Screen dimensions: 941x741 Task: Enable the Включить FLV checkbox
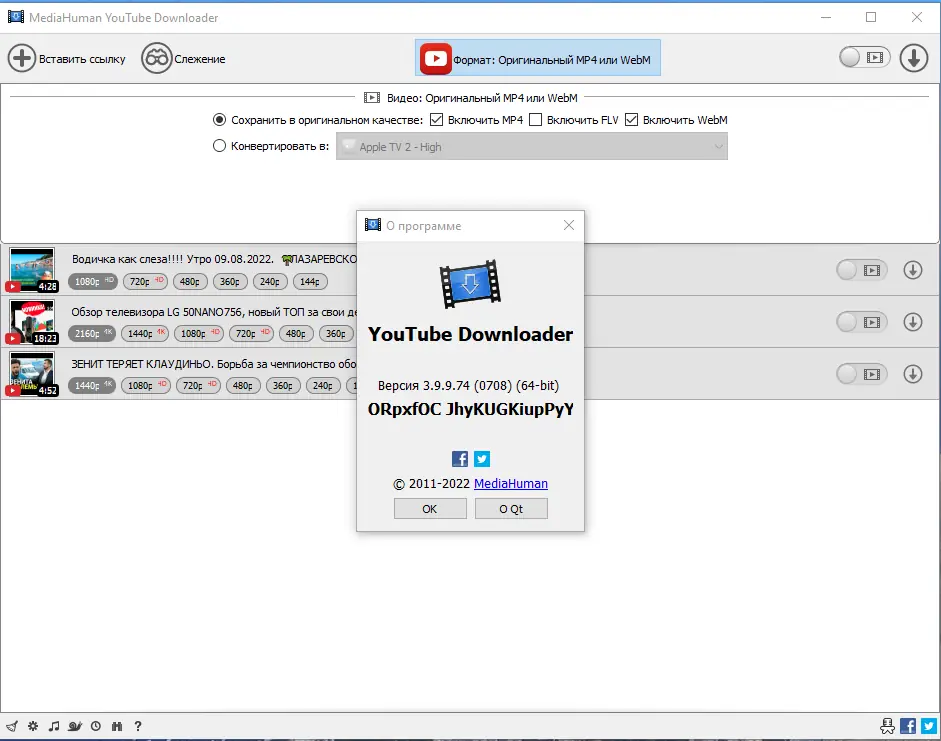point(536,119)
